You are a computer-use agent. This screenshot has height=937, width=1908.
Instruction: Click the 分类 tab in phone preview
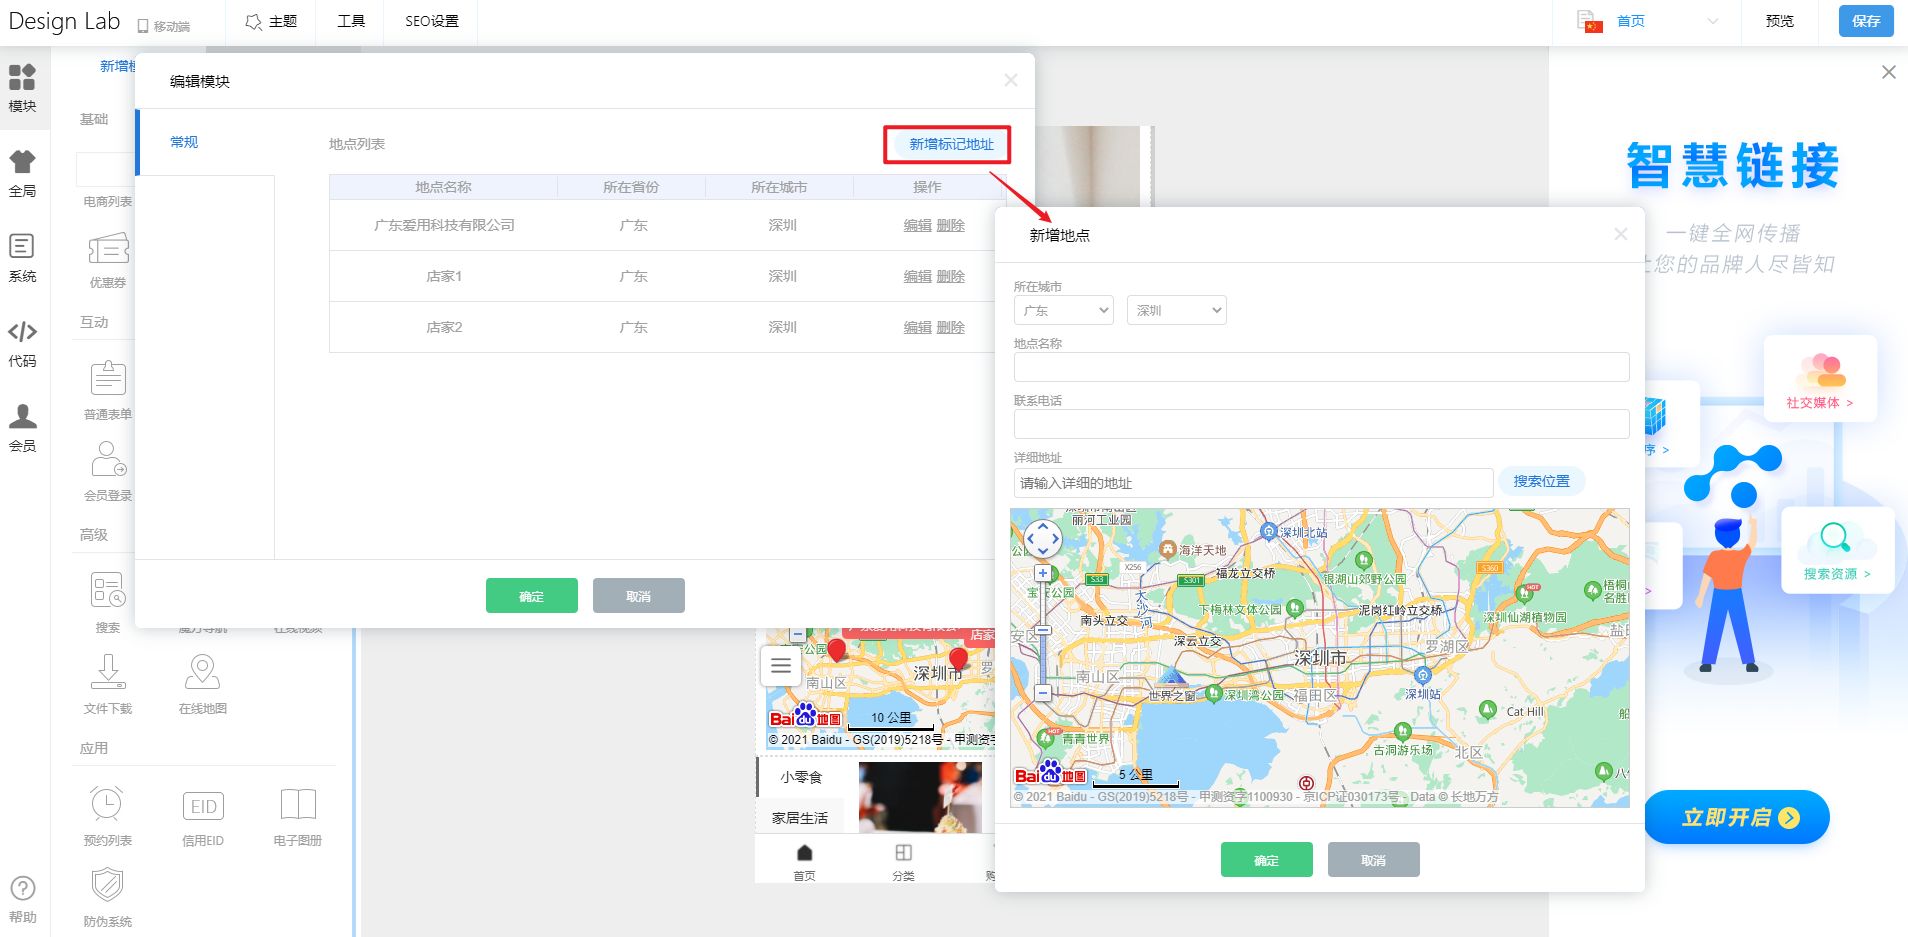pyautogui.click(x=903, y=862)
